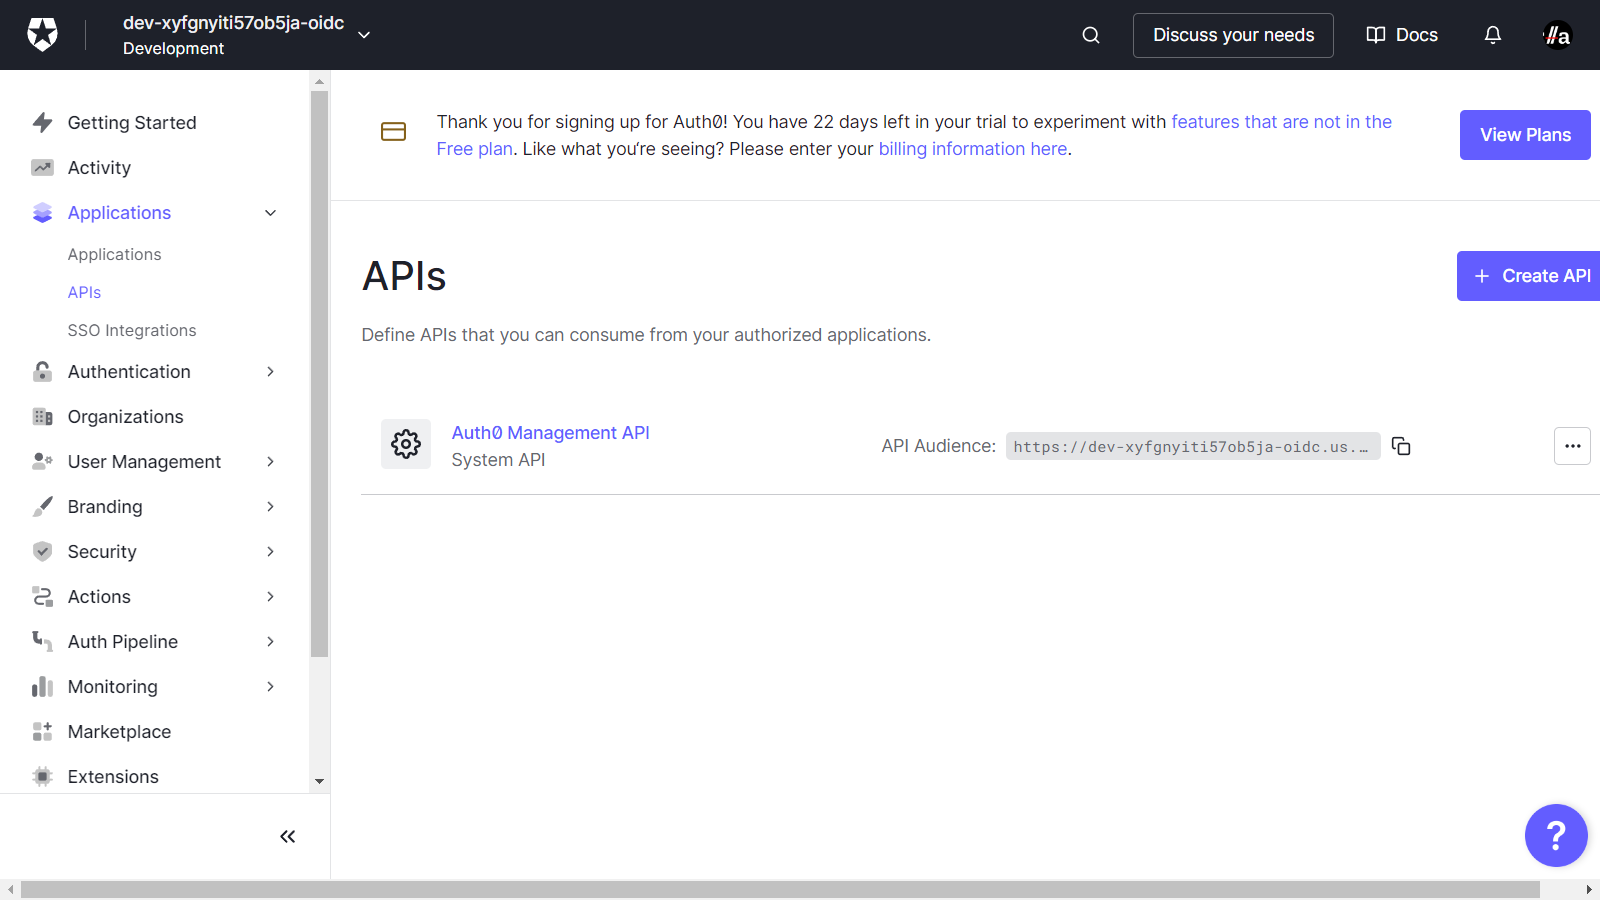
Task: Click the Create API button
Action: click(x=1530, y=276)
